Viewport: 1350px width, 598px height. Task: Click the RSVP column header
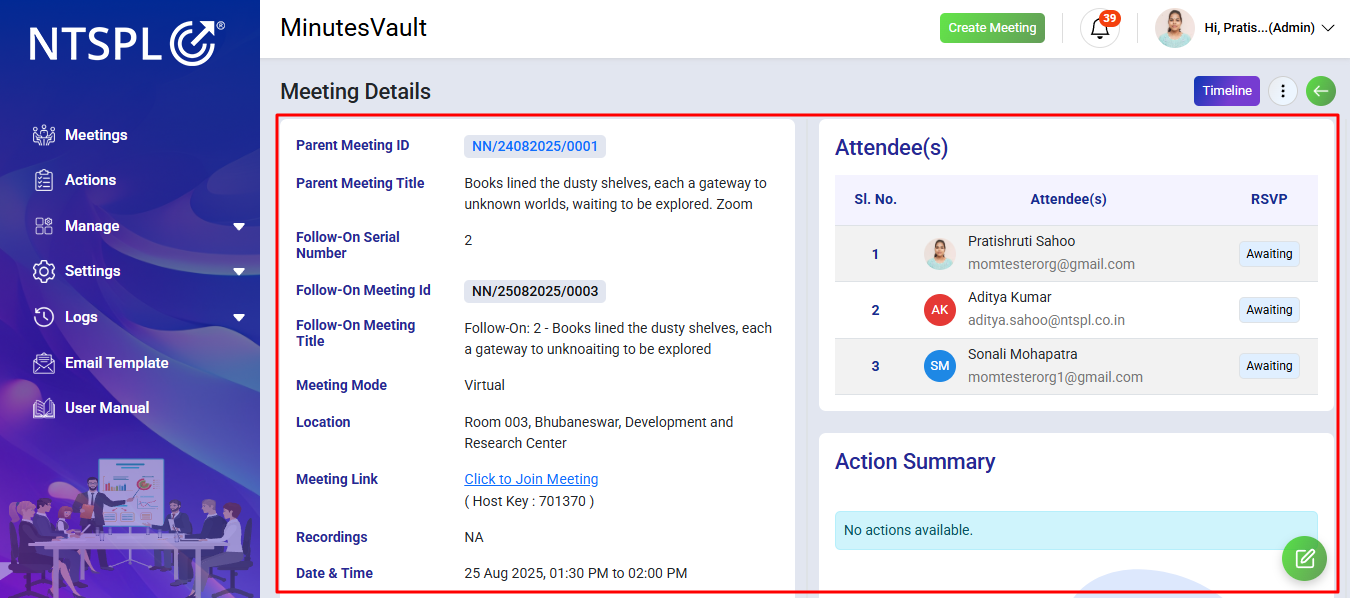point(1269,199)
